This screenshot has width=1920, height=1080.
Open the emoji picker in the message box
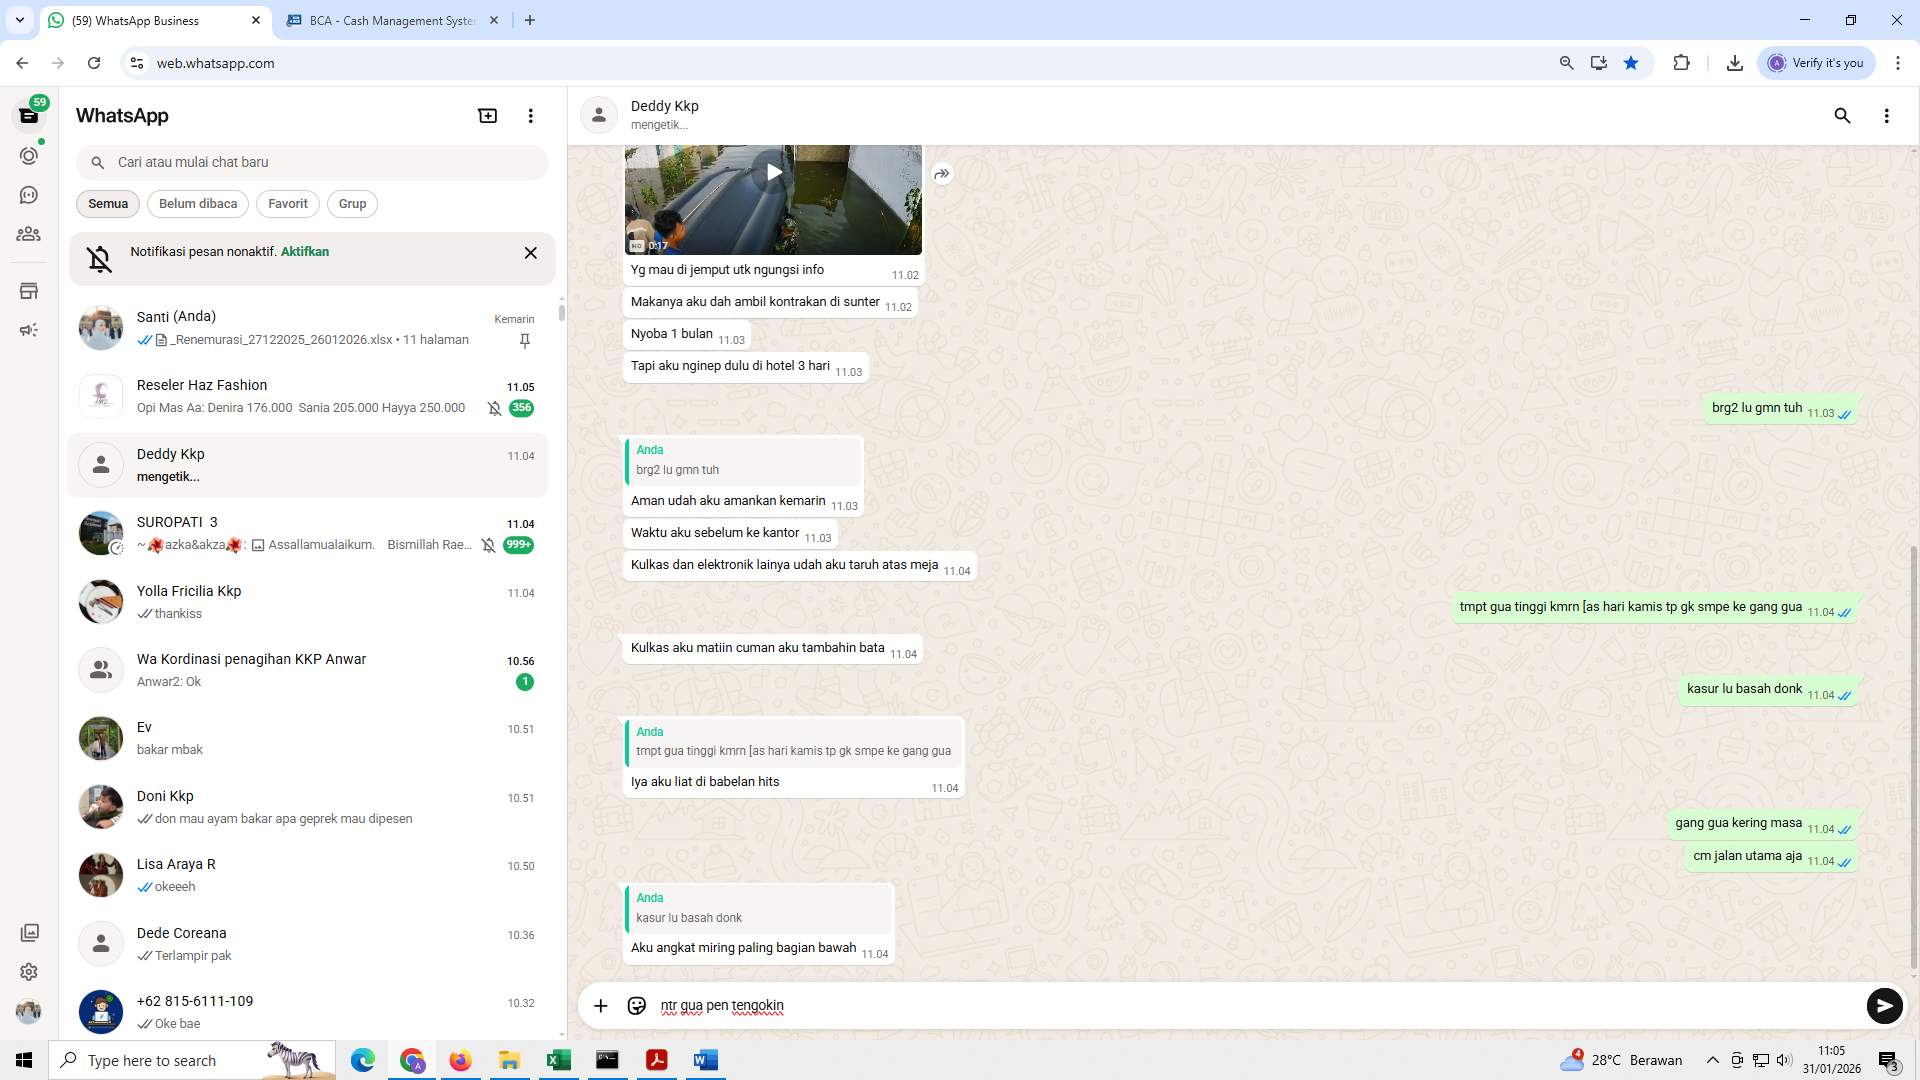point(637,1006)
